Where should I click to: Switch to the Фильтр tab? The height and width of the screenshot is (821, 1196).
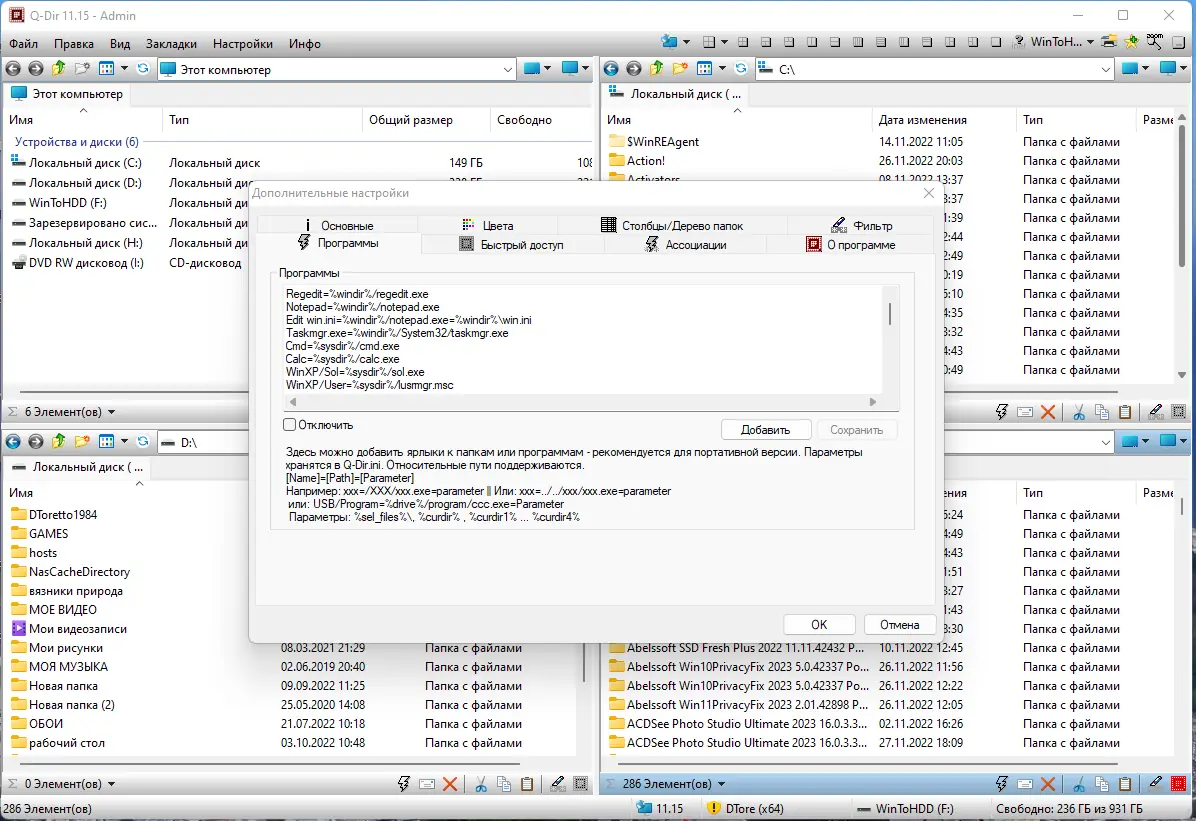[861, 225]
